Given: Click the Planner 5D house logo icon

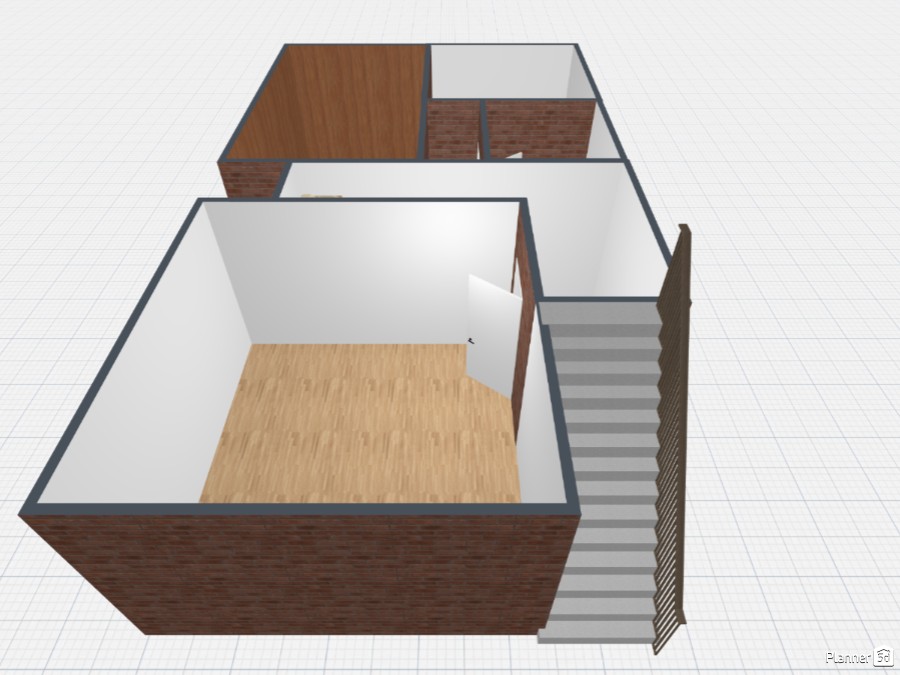Looking at the screenshot, I should [883, 657].
